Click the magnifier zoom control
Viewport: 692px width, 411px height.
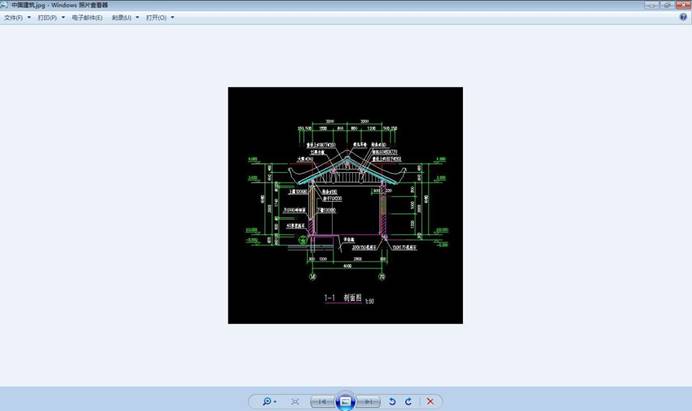coord(269,401)
